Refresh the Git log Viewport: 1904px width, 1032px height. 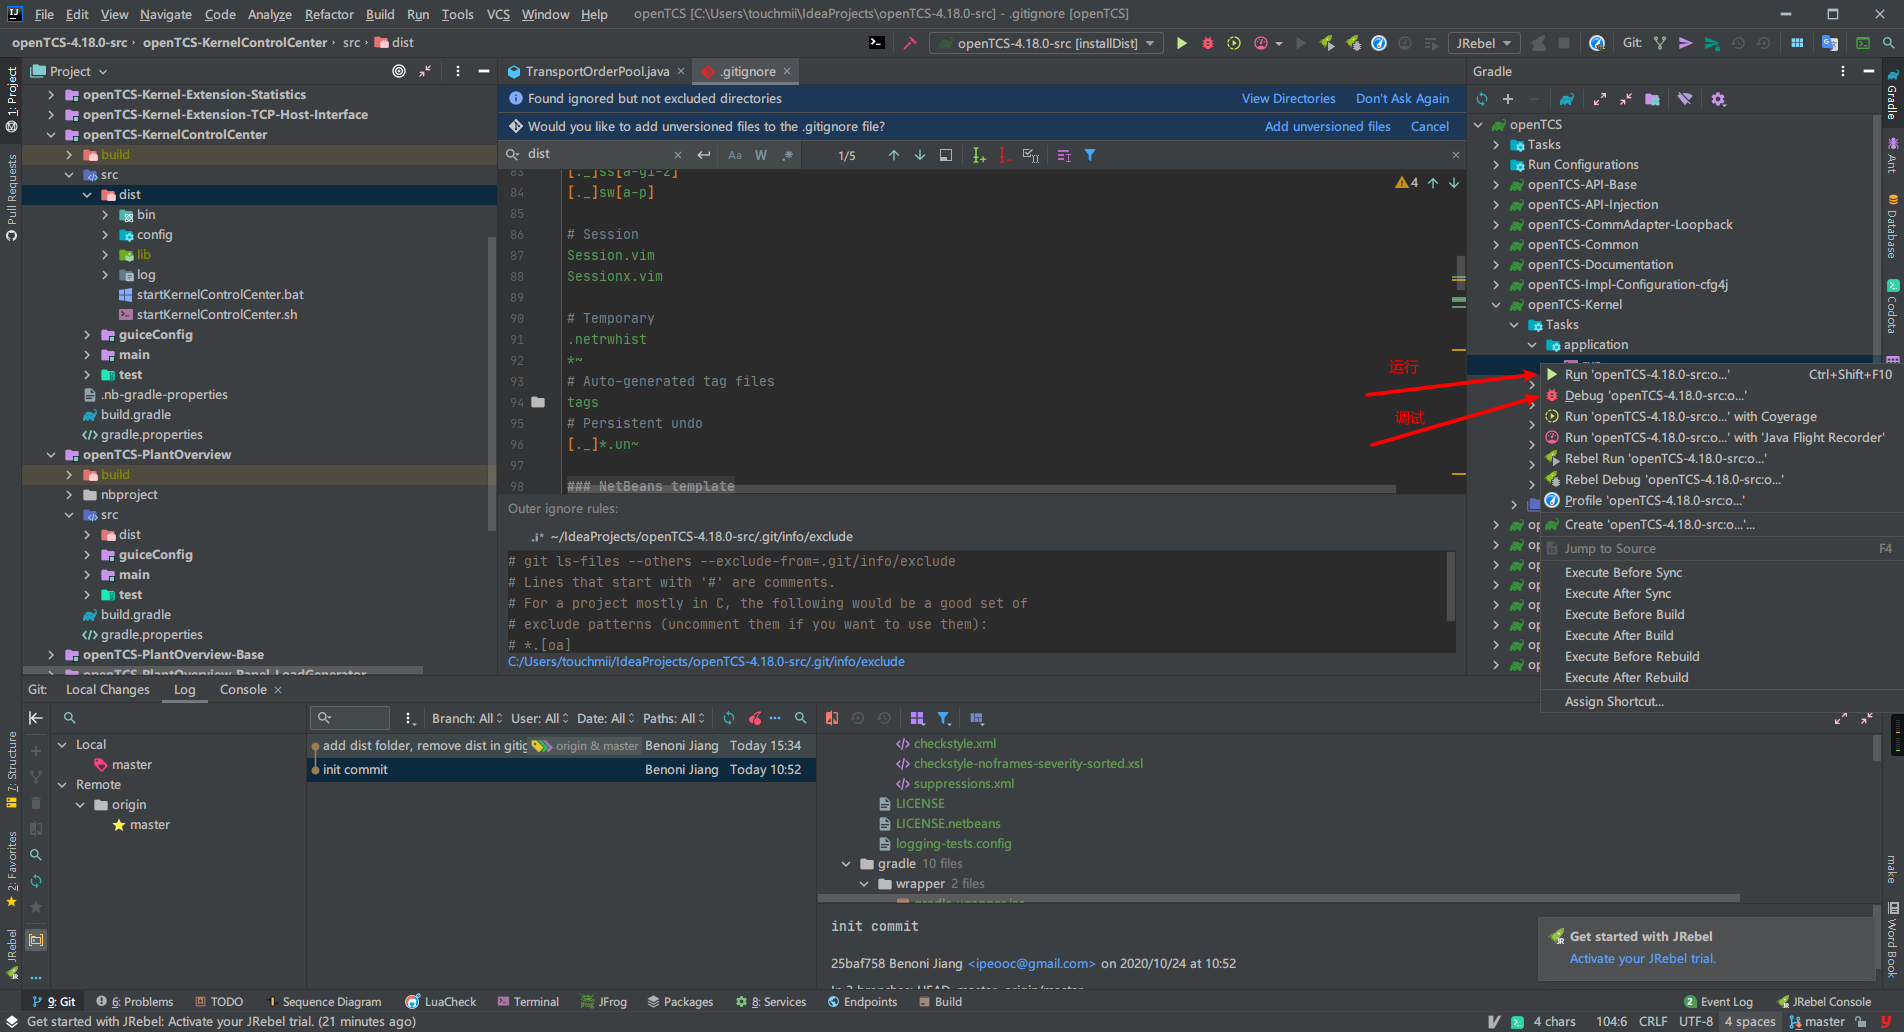click(729, 718)
